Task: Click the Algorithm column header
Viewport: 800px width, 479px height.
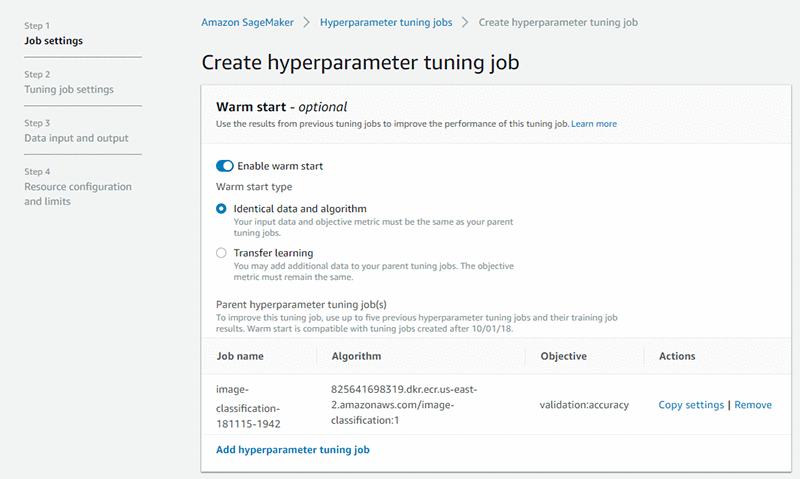Action: [x=356, y=356]
